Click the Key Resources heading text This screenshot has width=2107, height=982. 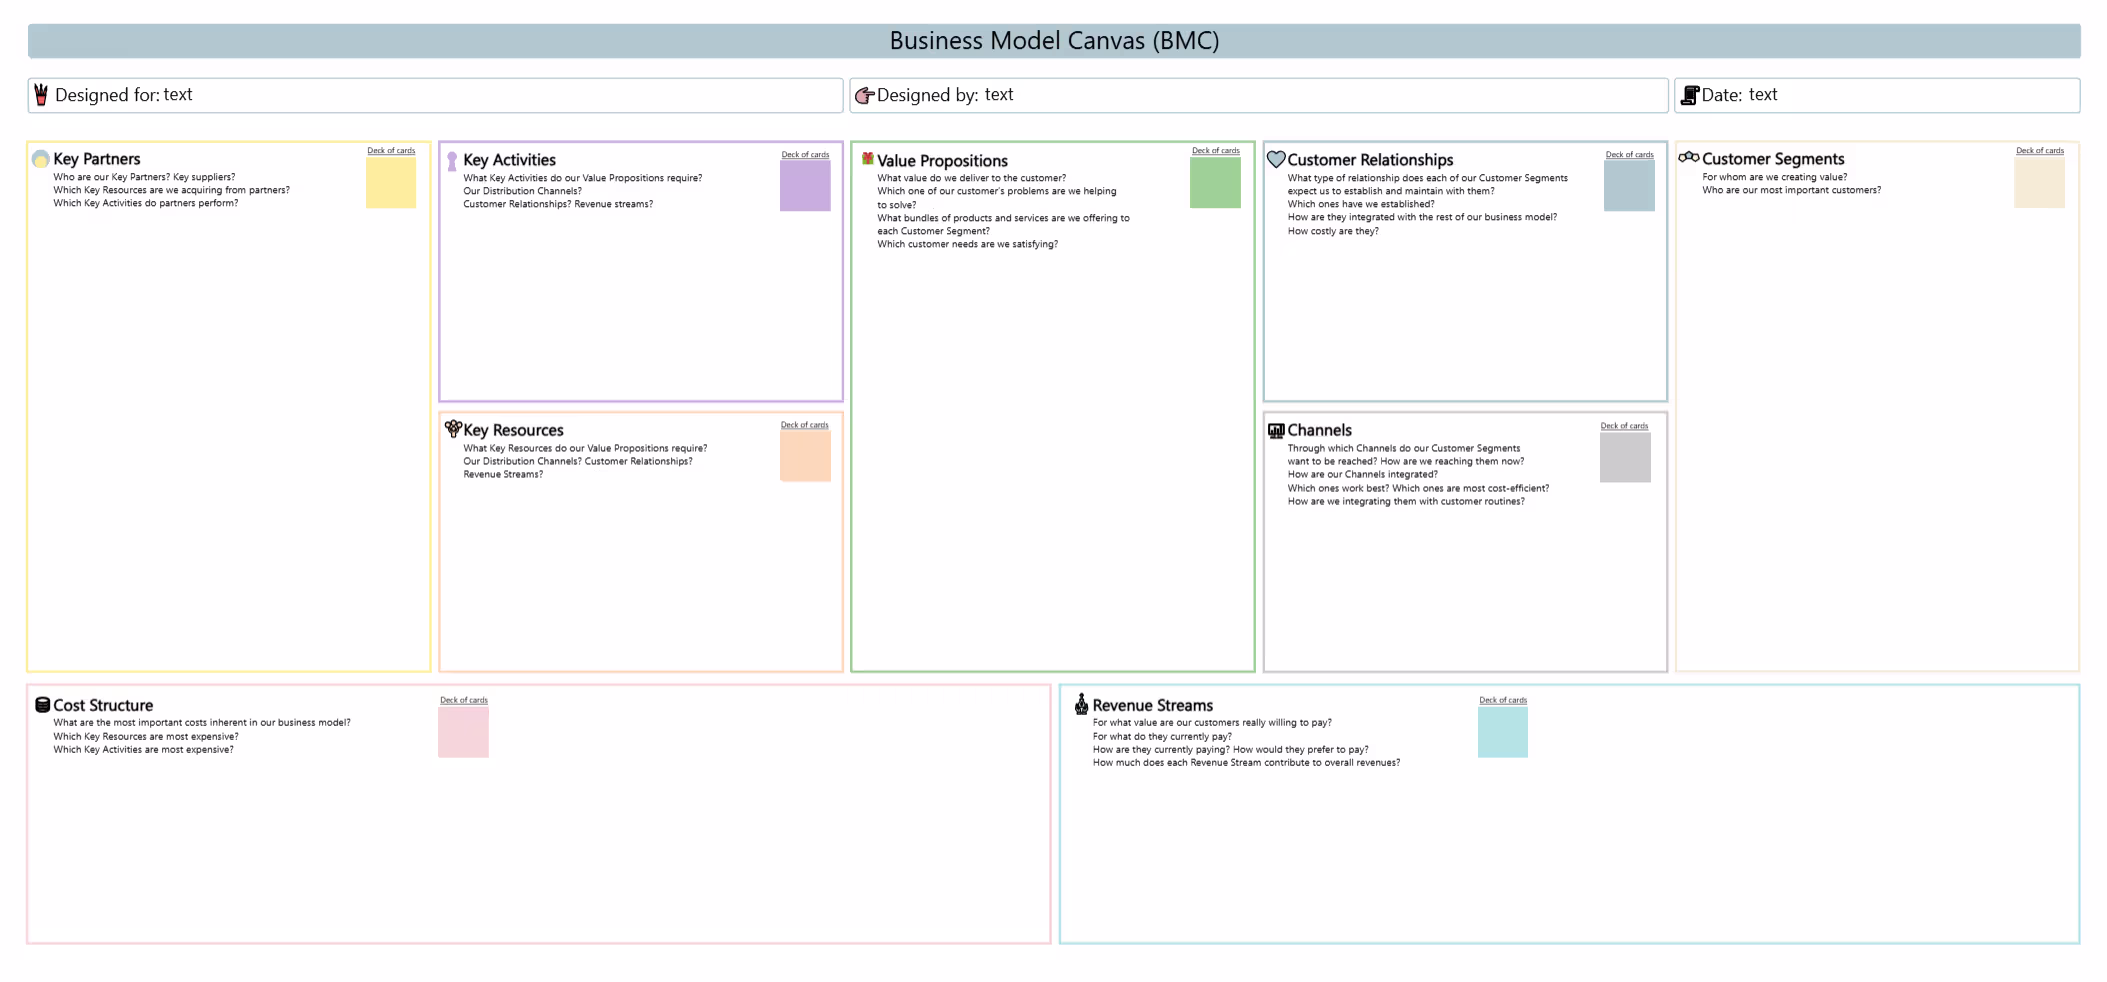pyautogui.click(x=513, y=430)
